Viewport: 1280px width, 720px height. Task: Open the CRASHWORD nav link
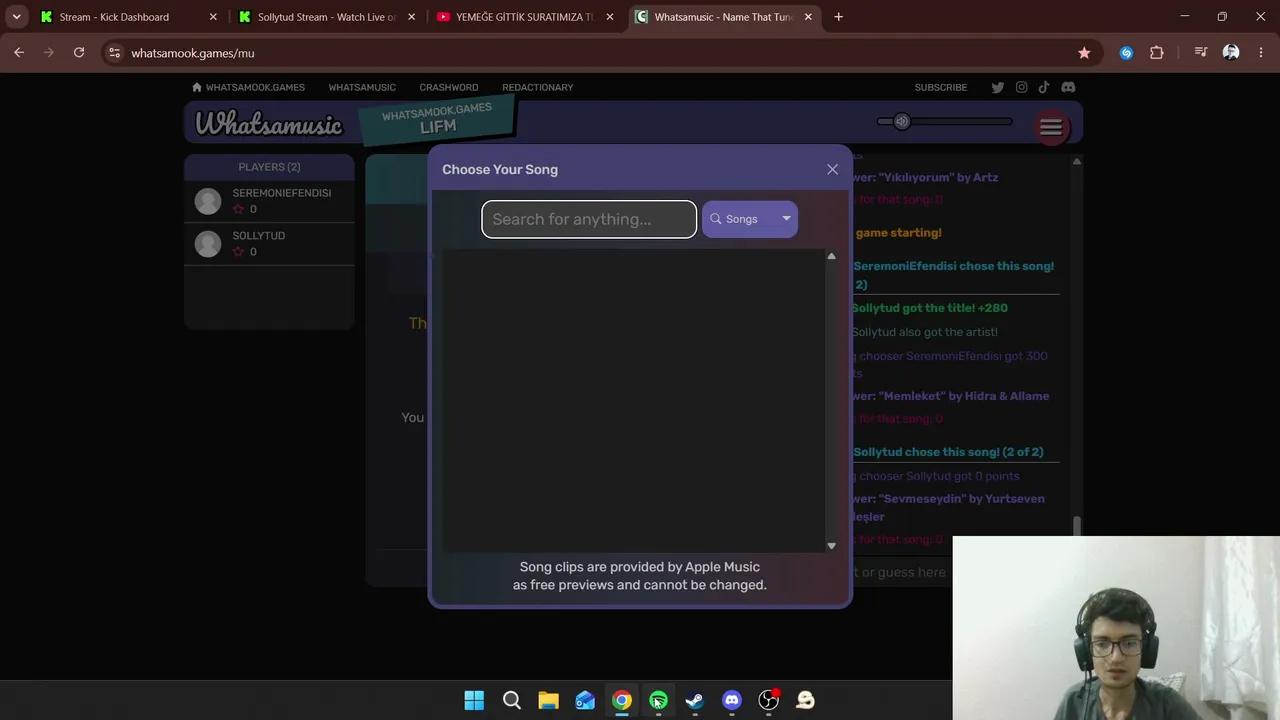(449, 87)
